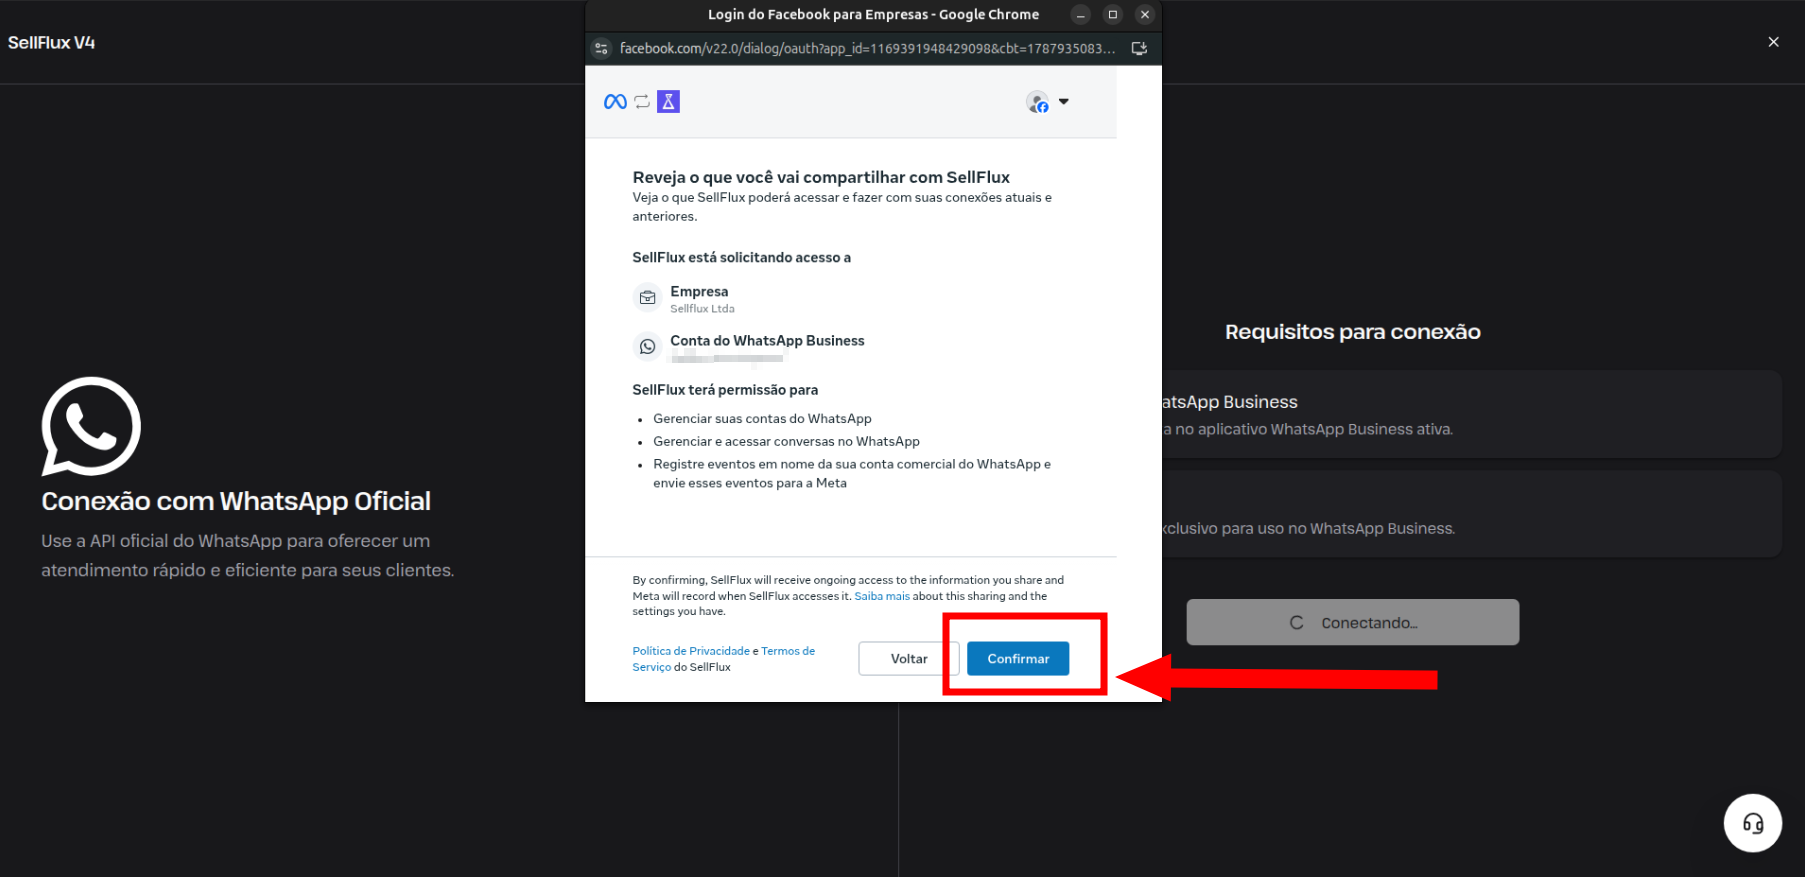Expand the Facebook account dropdown arrow
The width and height of the screenshot is (1805, 877).
(1064, 101)
